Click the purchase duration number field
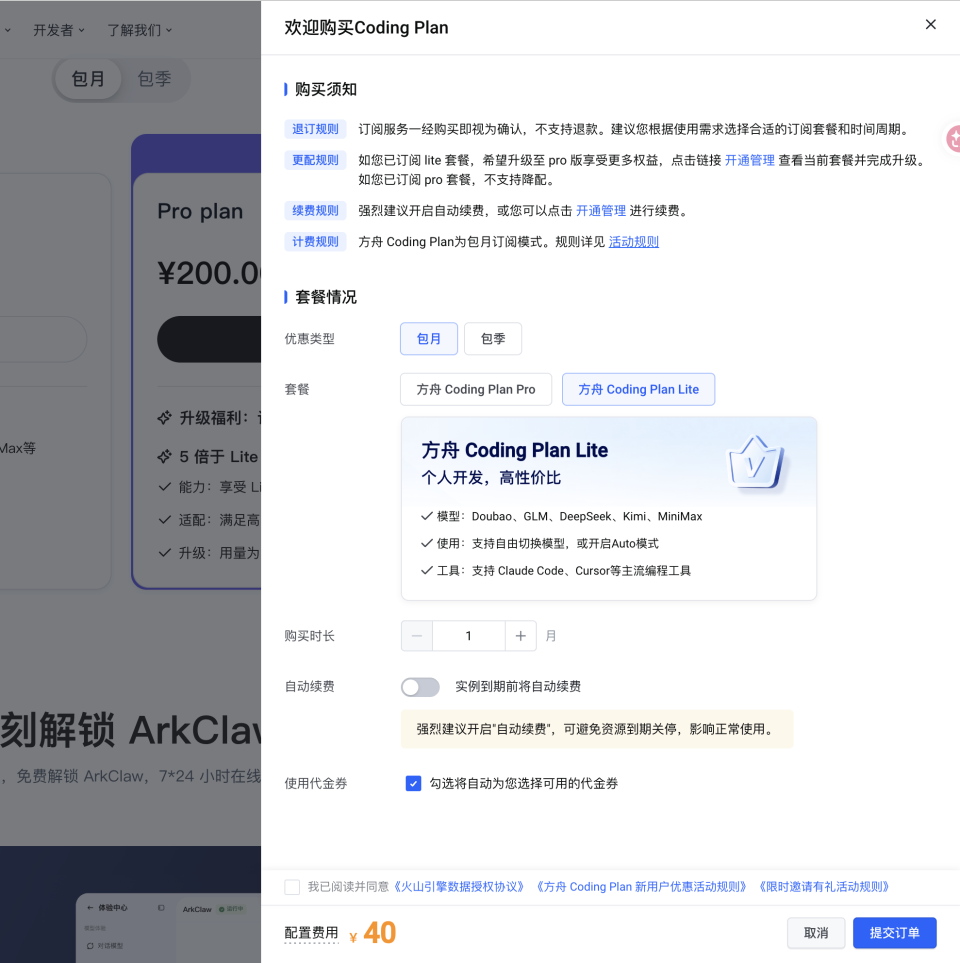The image size is (960, 963). click(x=469, y=636)
